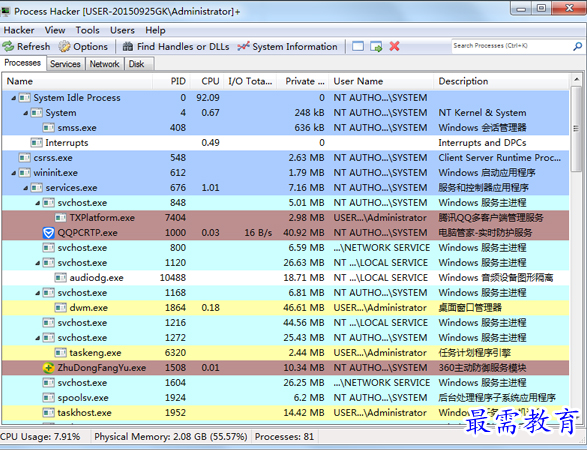This screenshot has height=453, width=587.
Task: Click the Refresh toolbar icon
Action: [8, 46]
